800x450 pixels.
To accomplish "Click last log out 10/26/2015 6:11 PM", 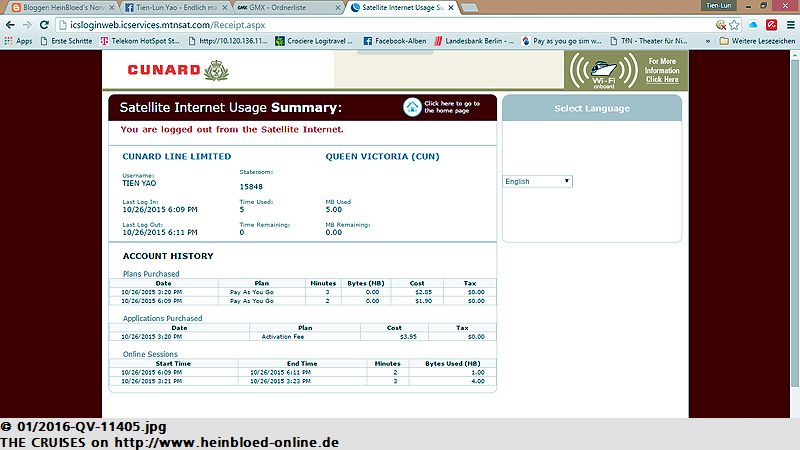I will [x=160, y=233].
